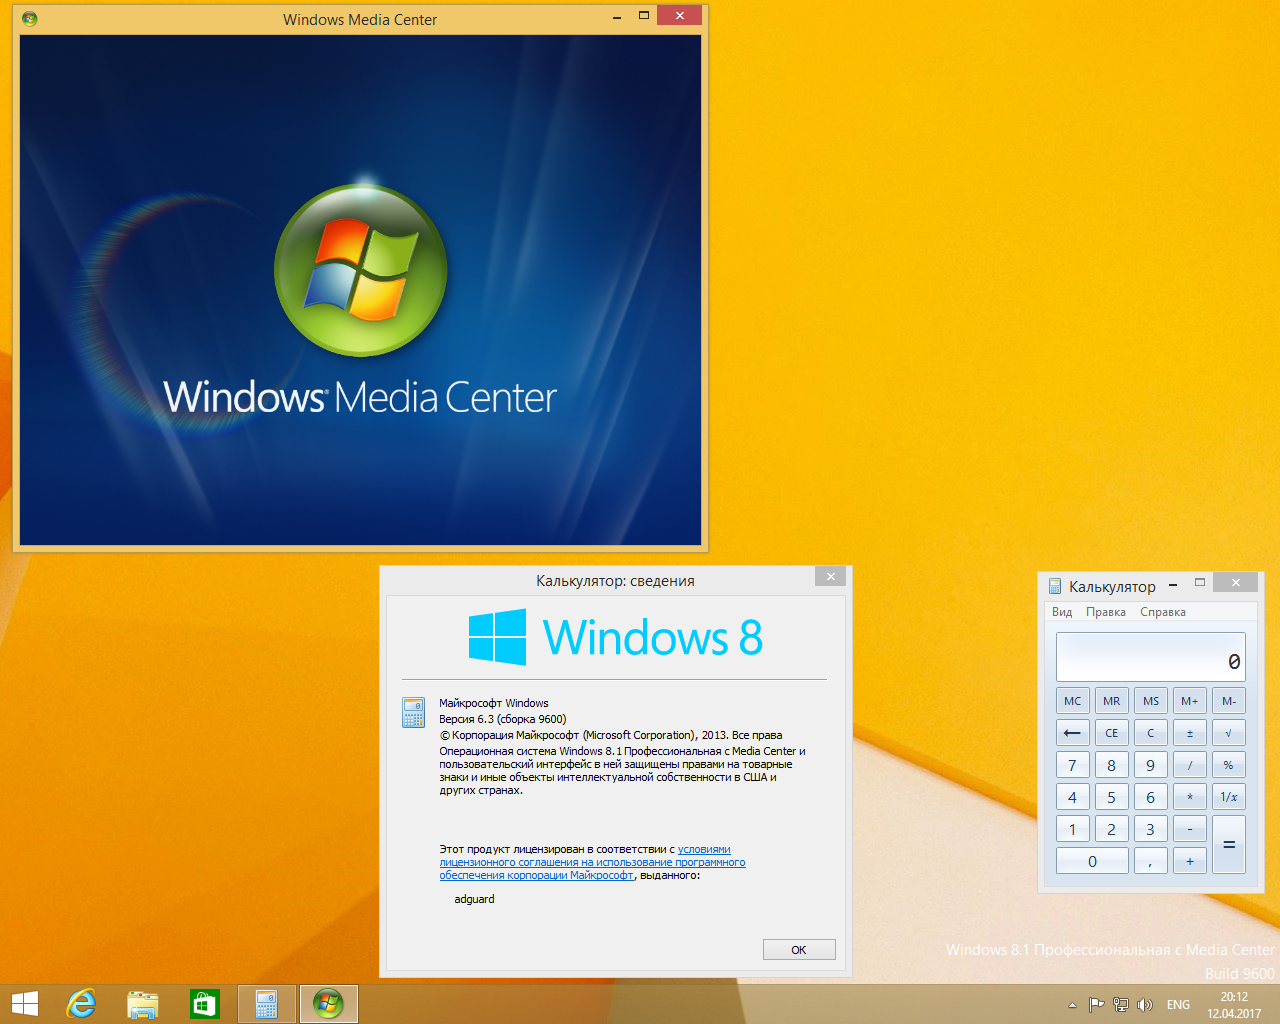The image size is (1280, 1024).
Task: Show hidden tray icons arrow
Action: [x=1072, y=1005]
